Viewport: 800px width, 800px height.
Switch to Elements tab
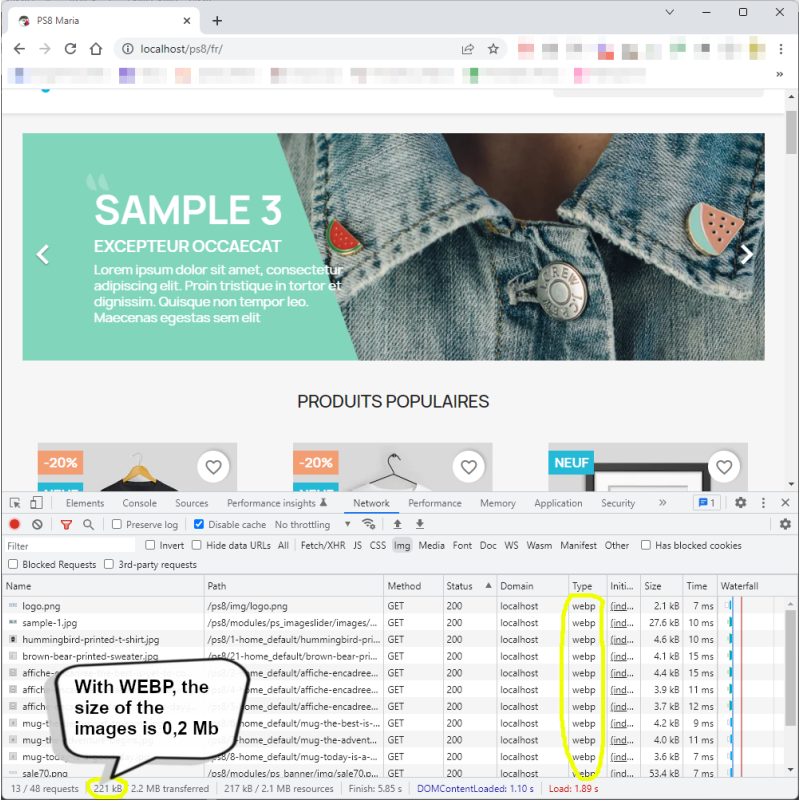pos(85,503)
